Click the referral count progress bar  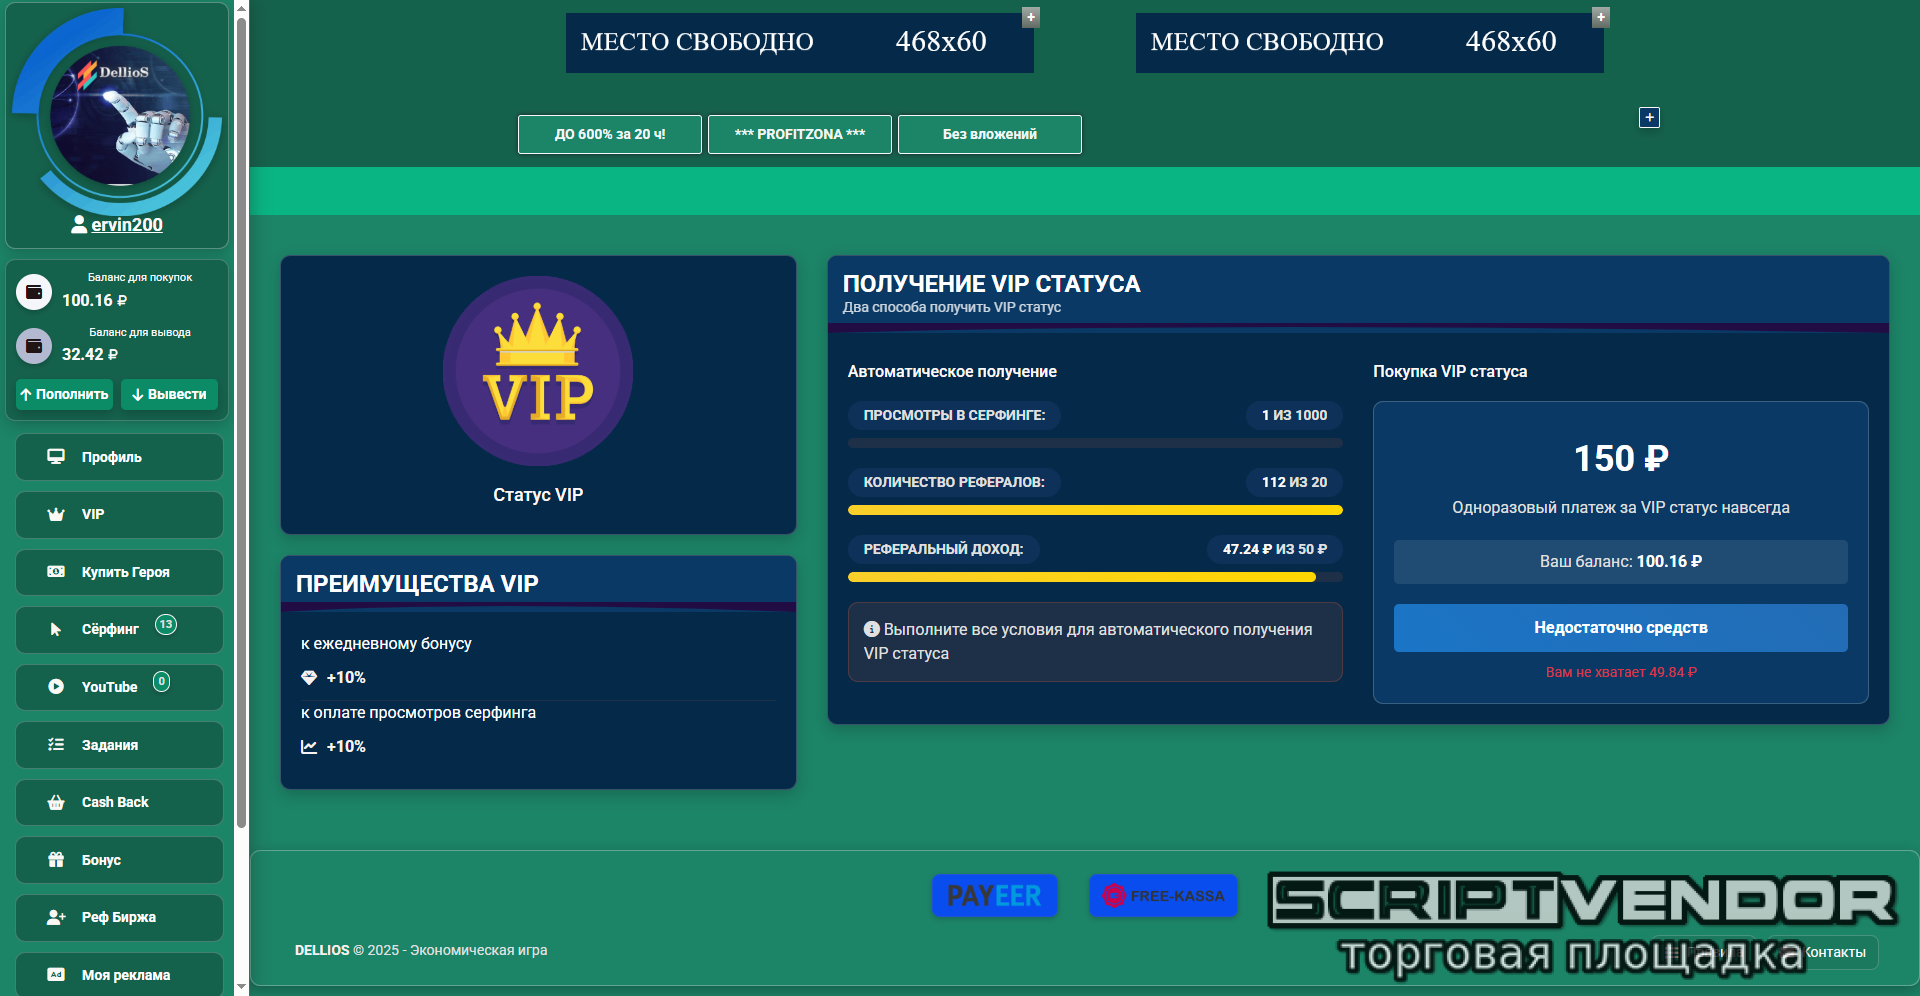click(1094, 510)
